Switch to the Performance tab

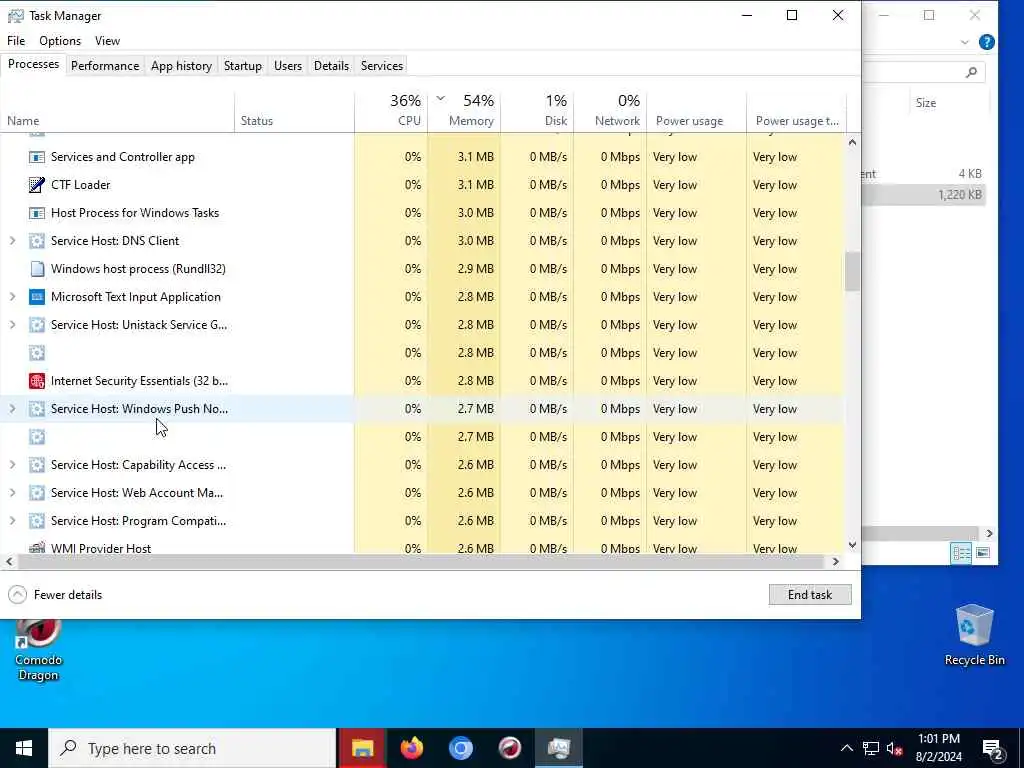click(x=105, y=66)
